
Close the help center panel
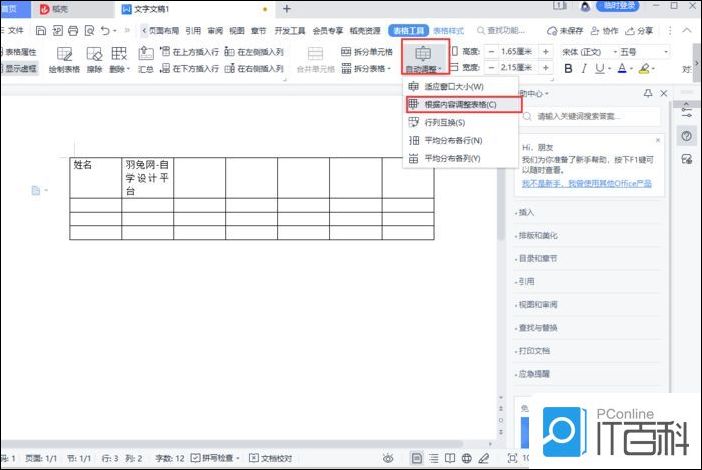click(664, 93)
